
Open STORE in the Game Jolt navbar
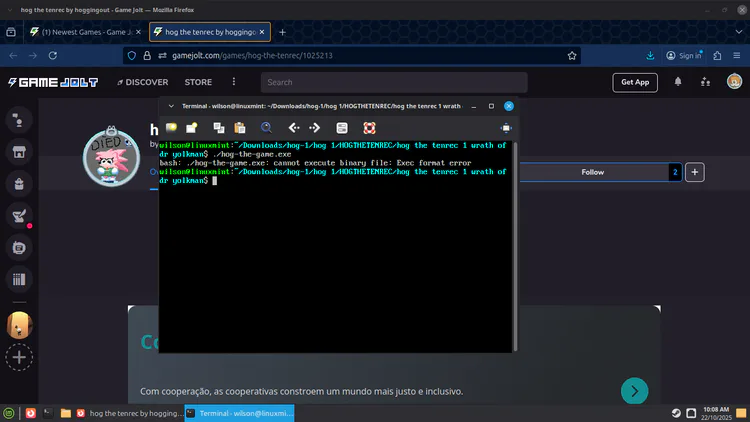click(x=198, y=82)
